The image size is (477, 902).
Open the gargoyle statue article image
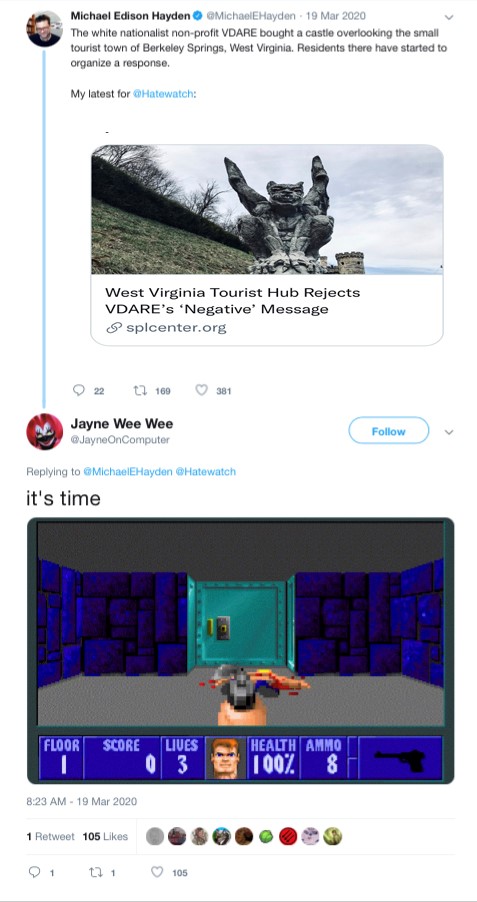(x=267, y=209)
